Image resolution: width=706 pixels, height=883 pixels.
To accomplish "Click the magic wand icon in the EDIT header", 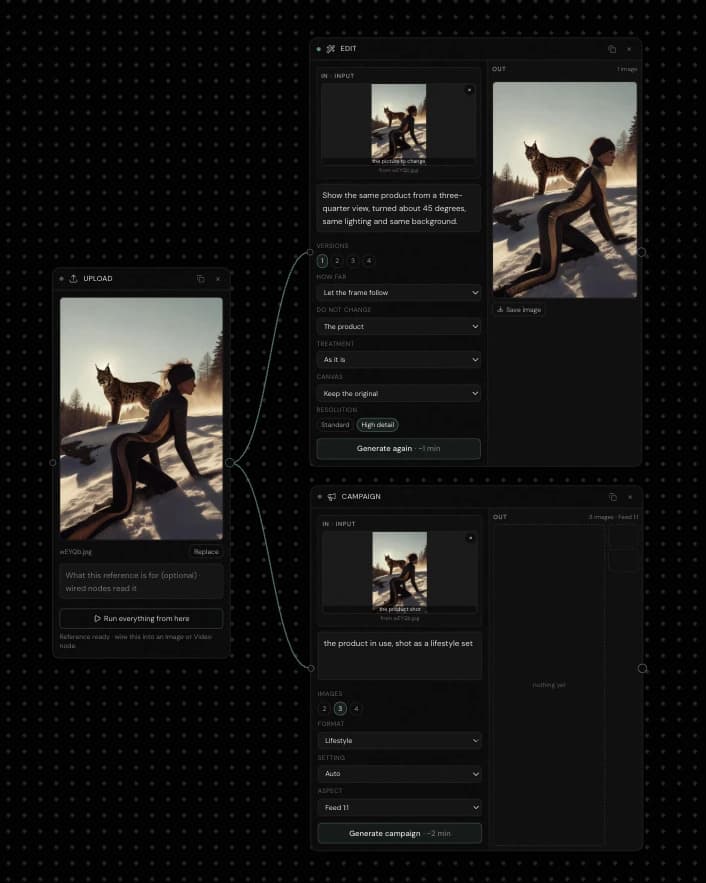I will click(330, 49).
